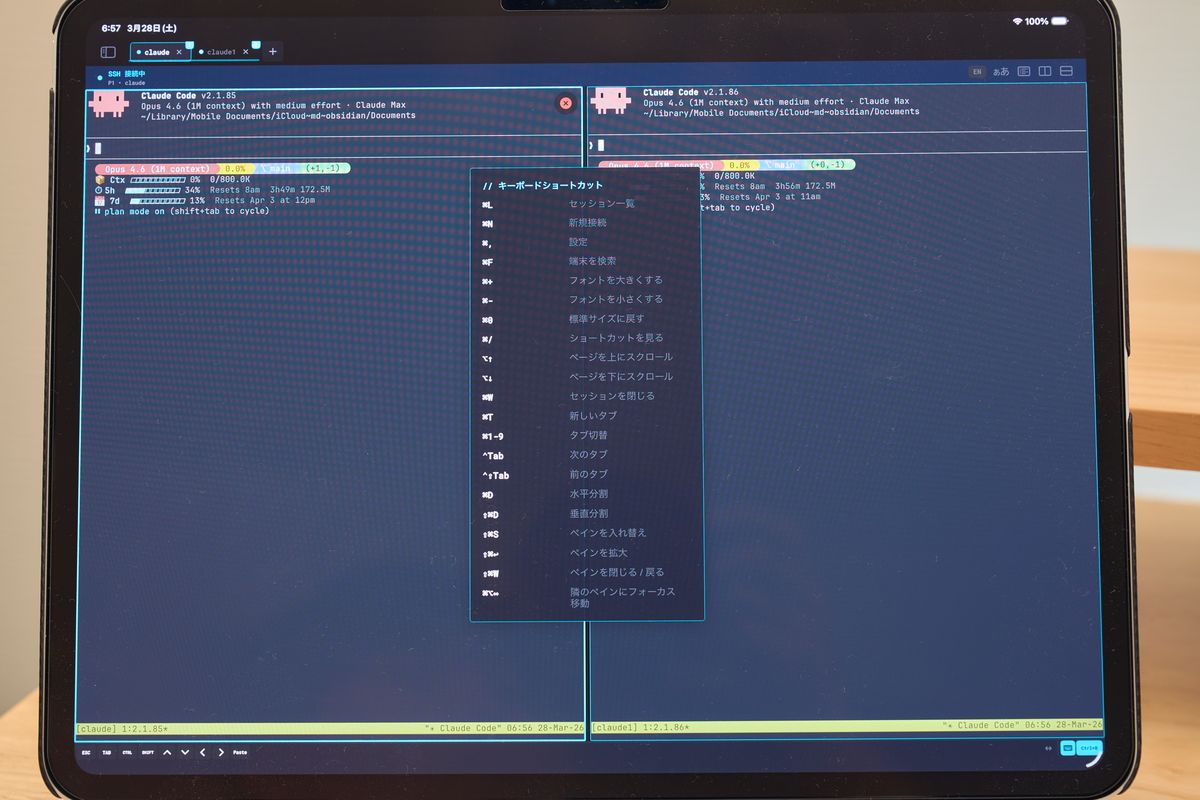The width and height of the screenshot is (1200, 800).
Task: Toggle the sidebar panel icon
Action: (x=108, y=52)
